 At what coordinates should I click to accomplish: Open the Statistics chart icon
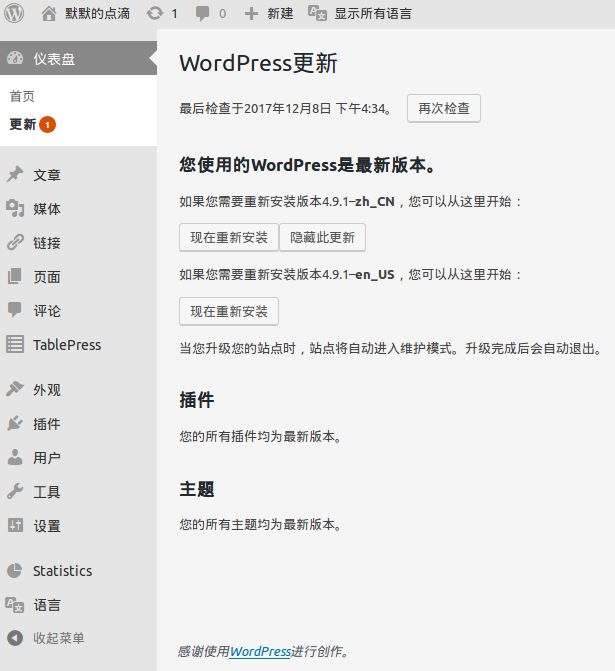click(15, 571)
